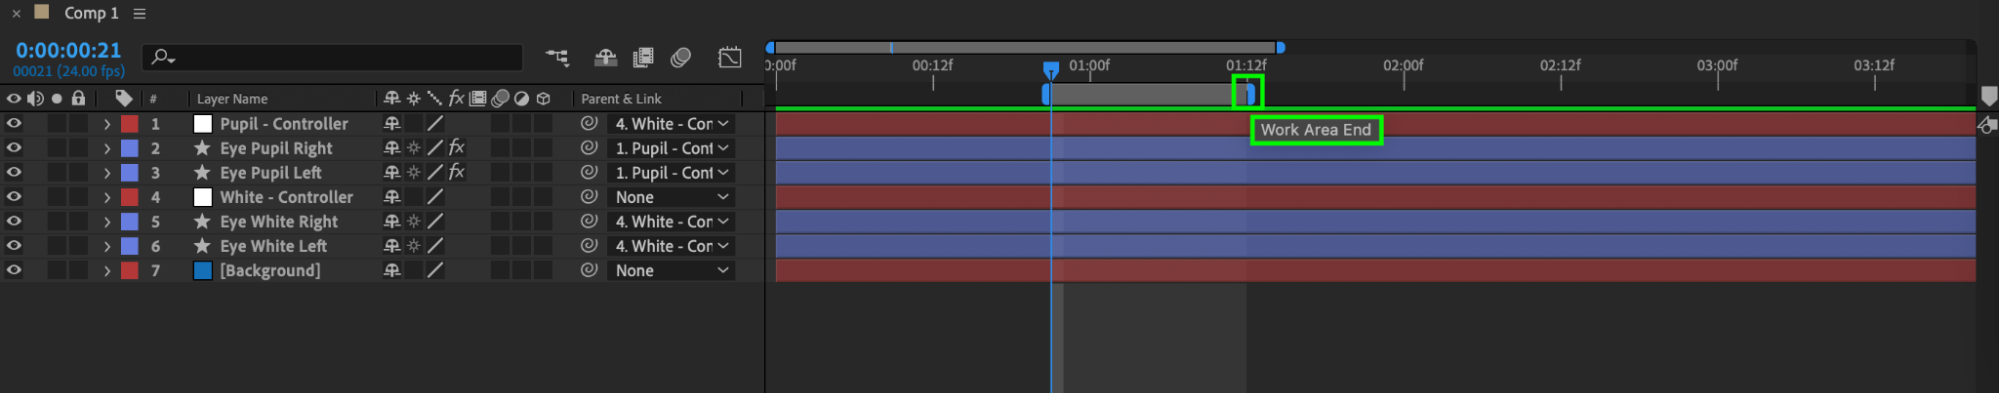1999x394 pixels.
Task: Click the adjustment layer column header icon
Action: click(x=522, y=98)
